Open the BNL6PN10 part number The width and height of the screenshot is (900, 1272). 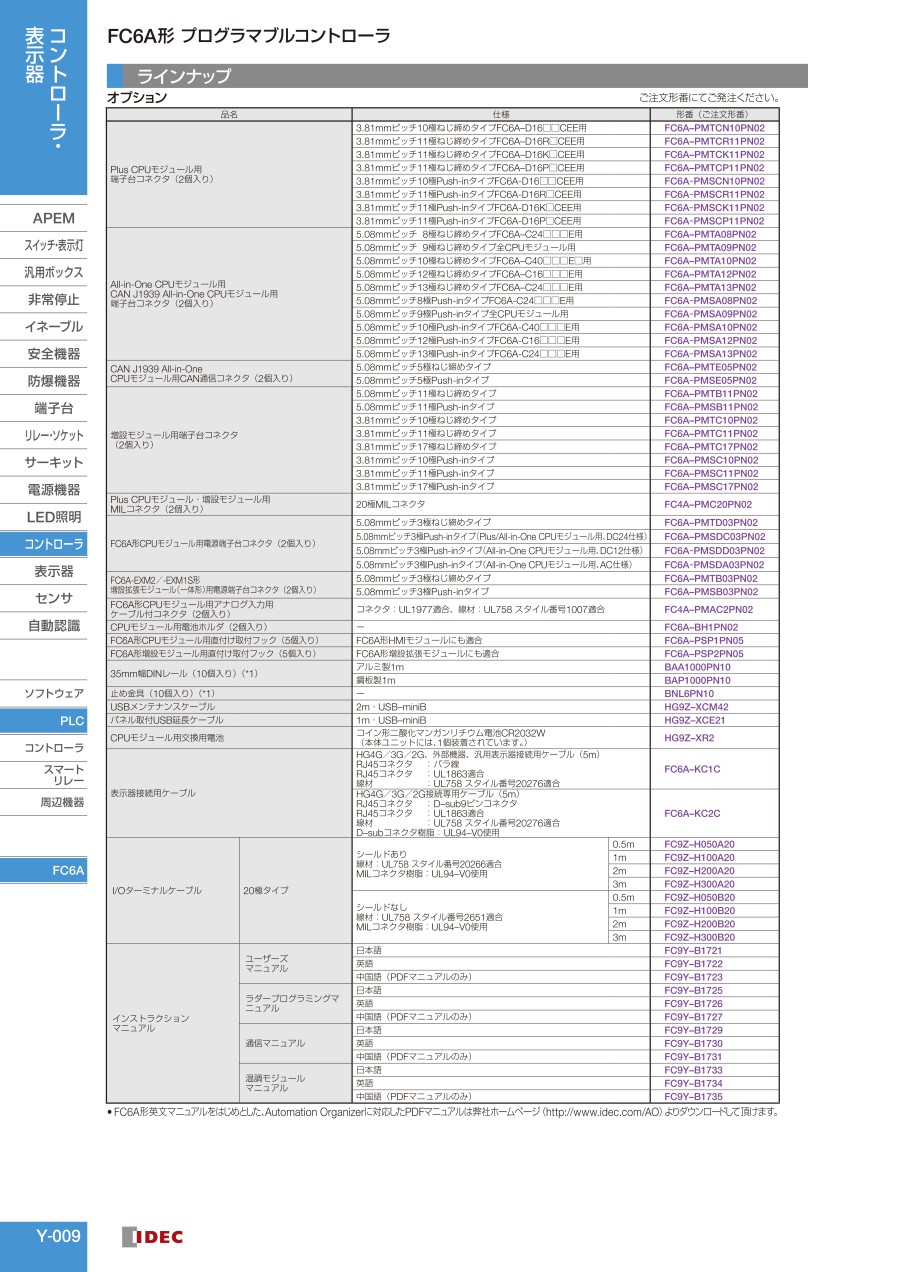[x=689, y=693]
